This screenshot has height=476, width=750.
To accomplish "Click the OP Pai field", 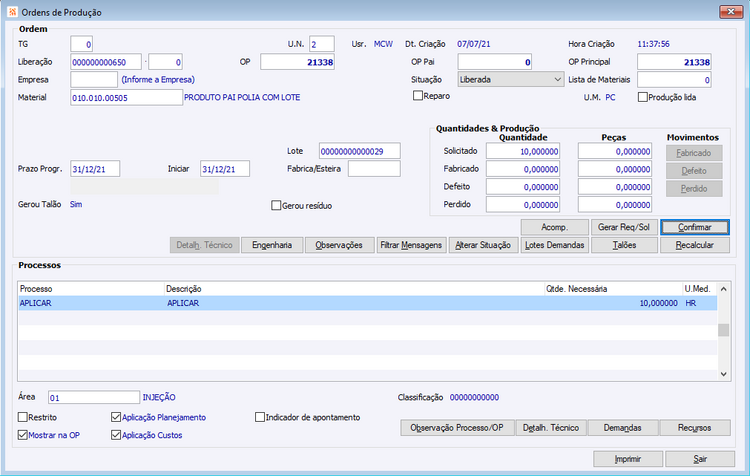I will click(495, 62).
